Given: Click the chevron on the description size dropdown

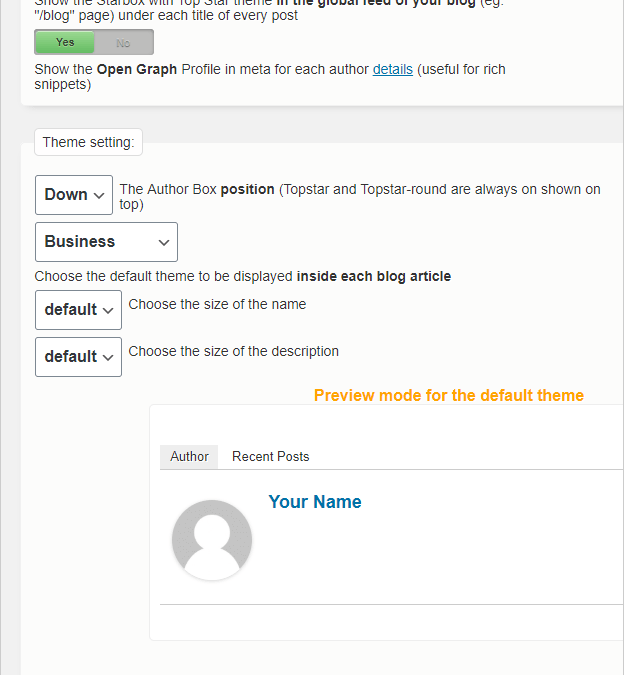Looking at the screenshot, I should (108, 357).
